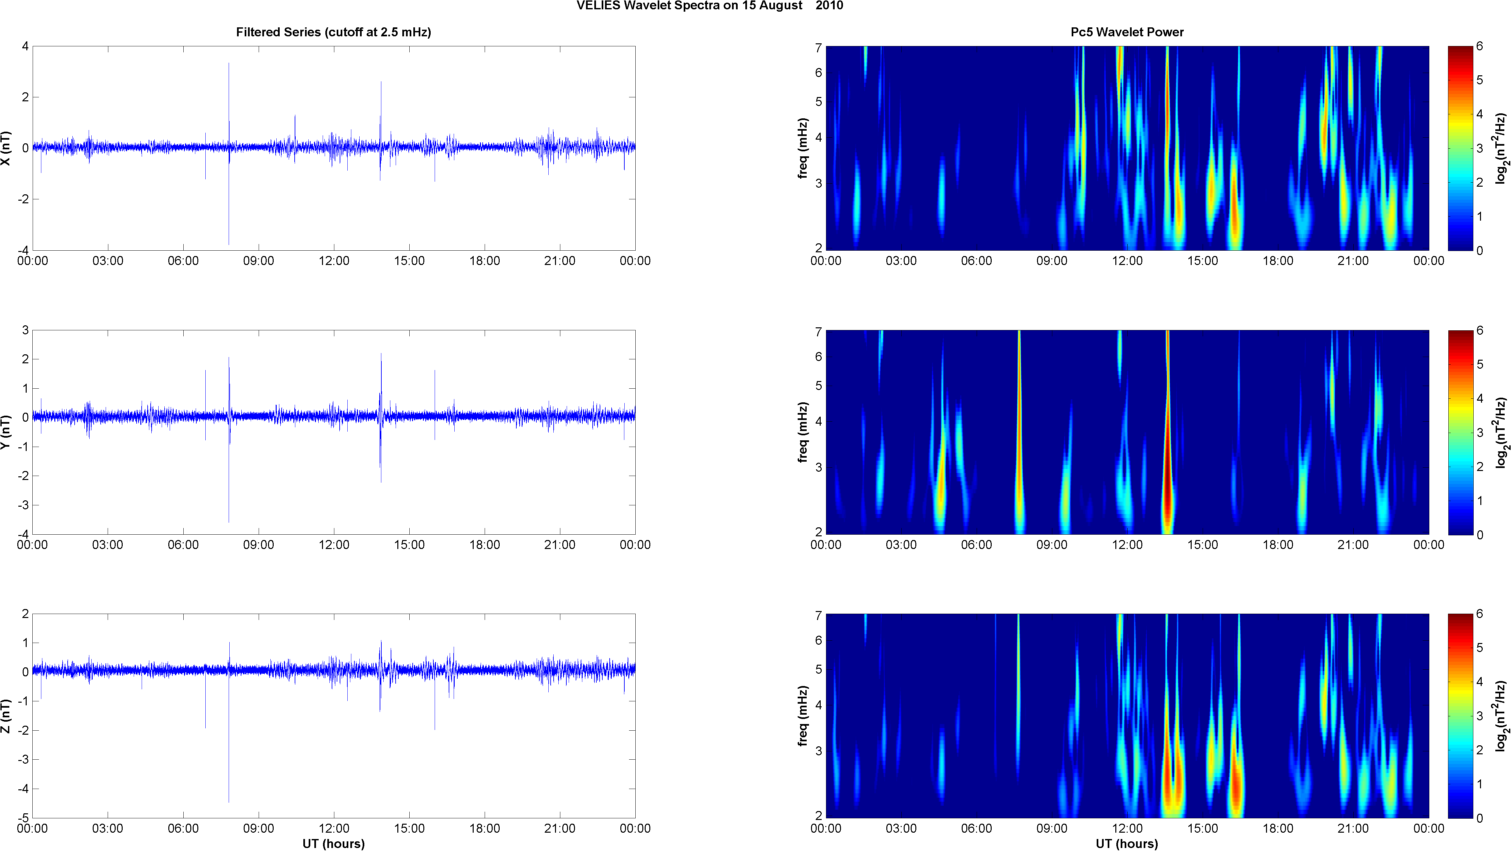Click the '2' frequency tick on the bottom wavelet plot

coord(818,816)
